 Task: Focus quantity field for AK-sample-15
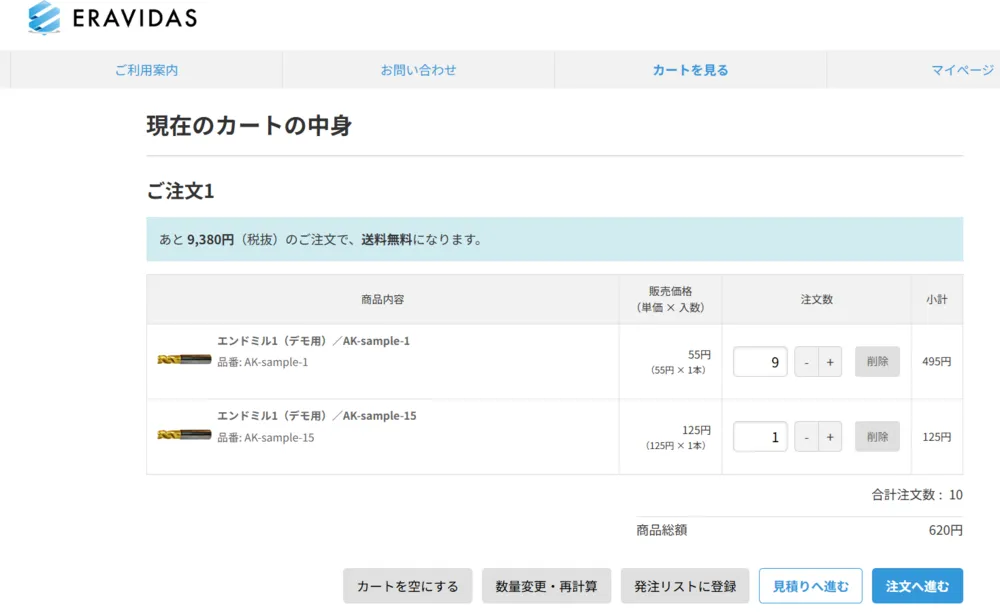760,437
